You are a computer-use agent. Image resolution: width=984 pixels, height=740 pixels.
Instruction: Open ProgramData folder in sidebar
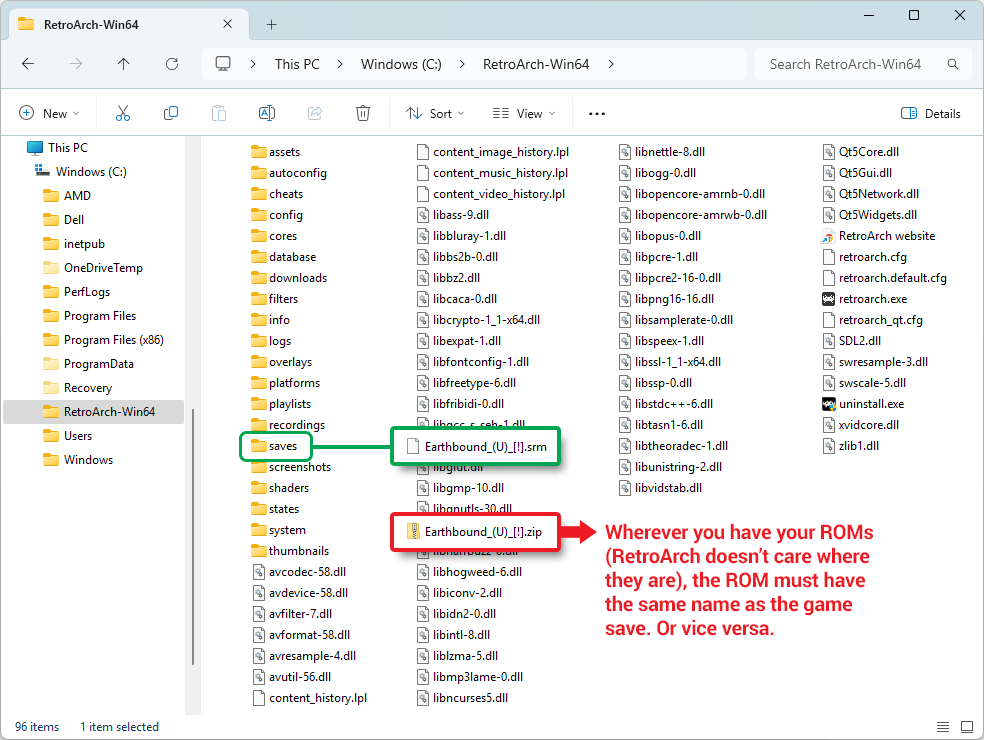(88, 363)
